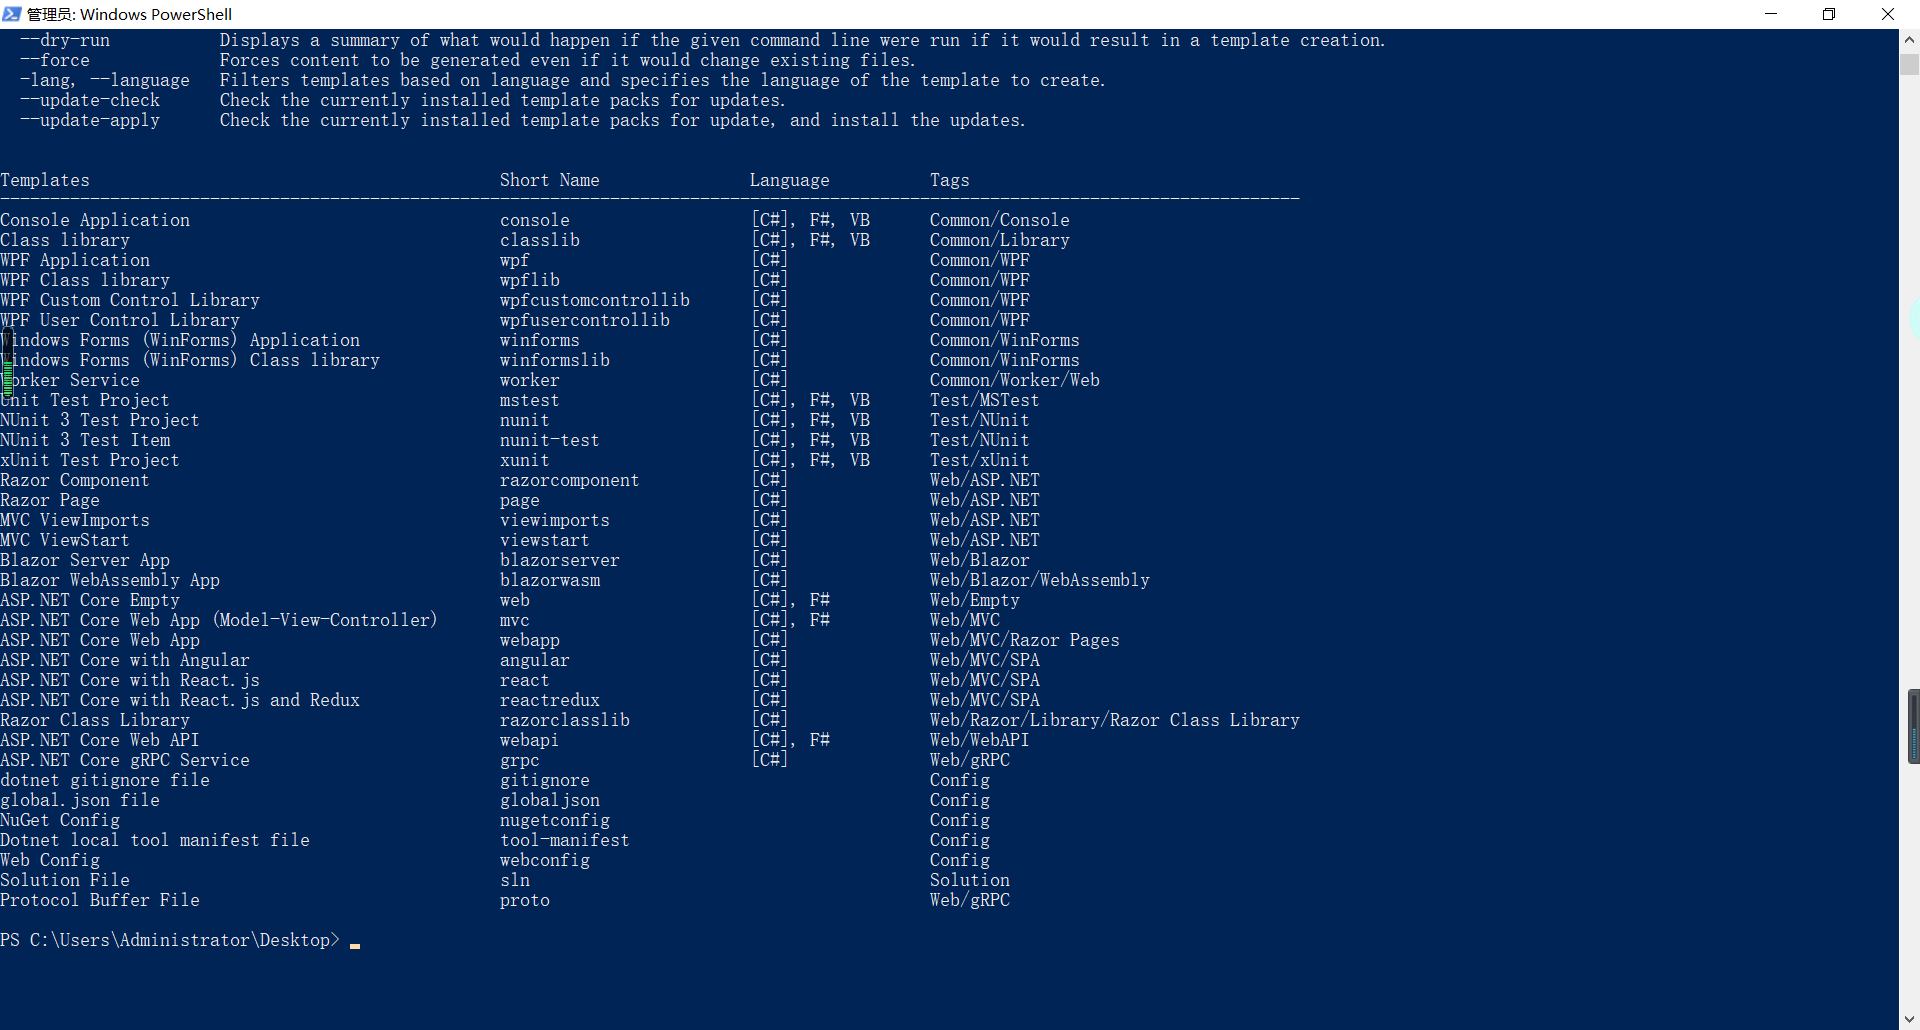Click the scrollbar up arrow
The width and height of the screenshot is (1920, 1030).
1909,40
